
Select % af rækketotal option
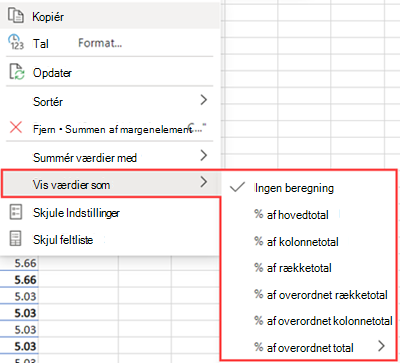coord(308,268)
